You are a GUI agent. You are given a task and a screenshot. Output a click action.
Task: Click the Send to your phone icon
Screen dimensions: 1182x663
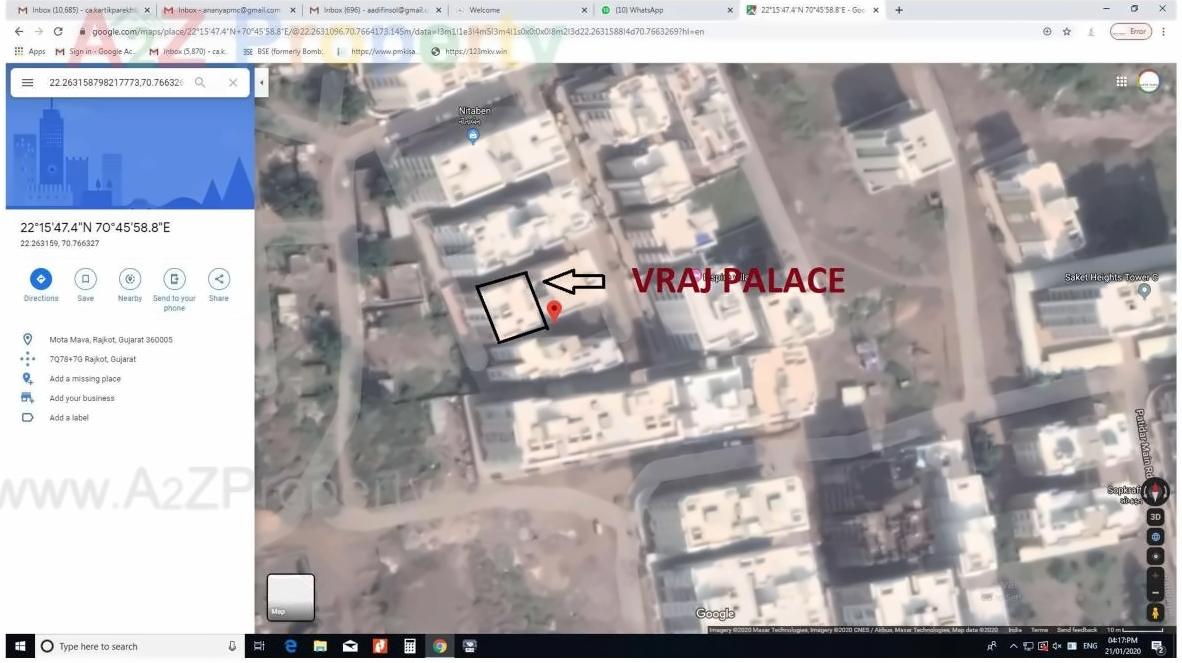(x=174, y=279)
